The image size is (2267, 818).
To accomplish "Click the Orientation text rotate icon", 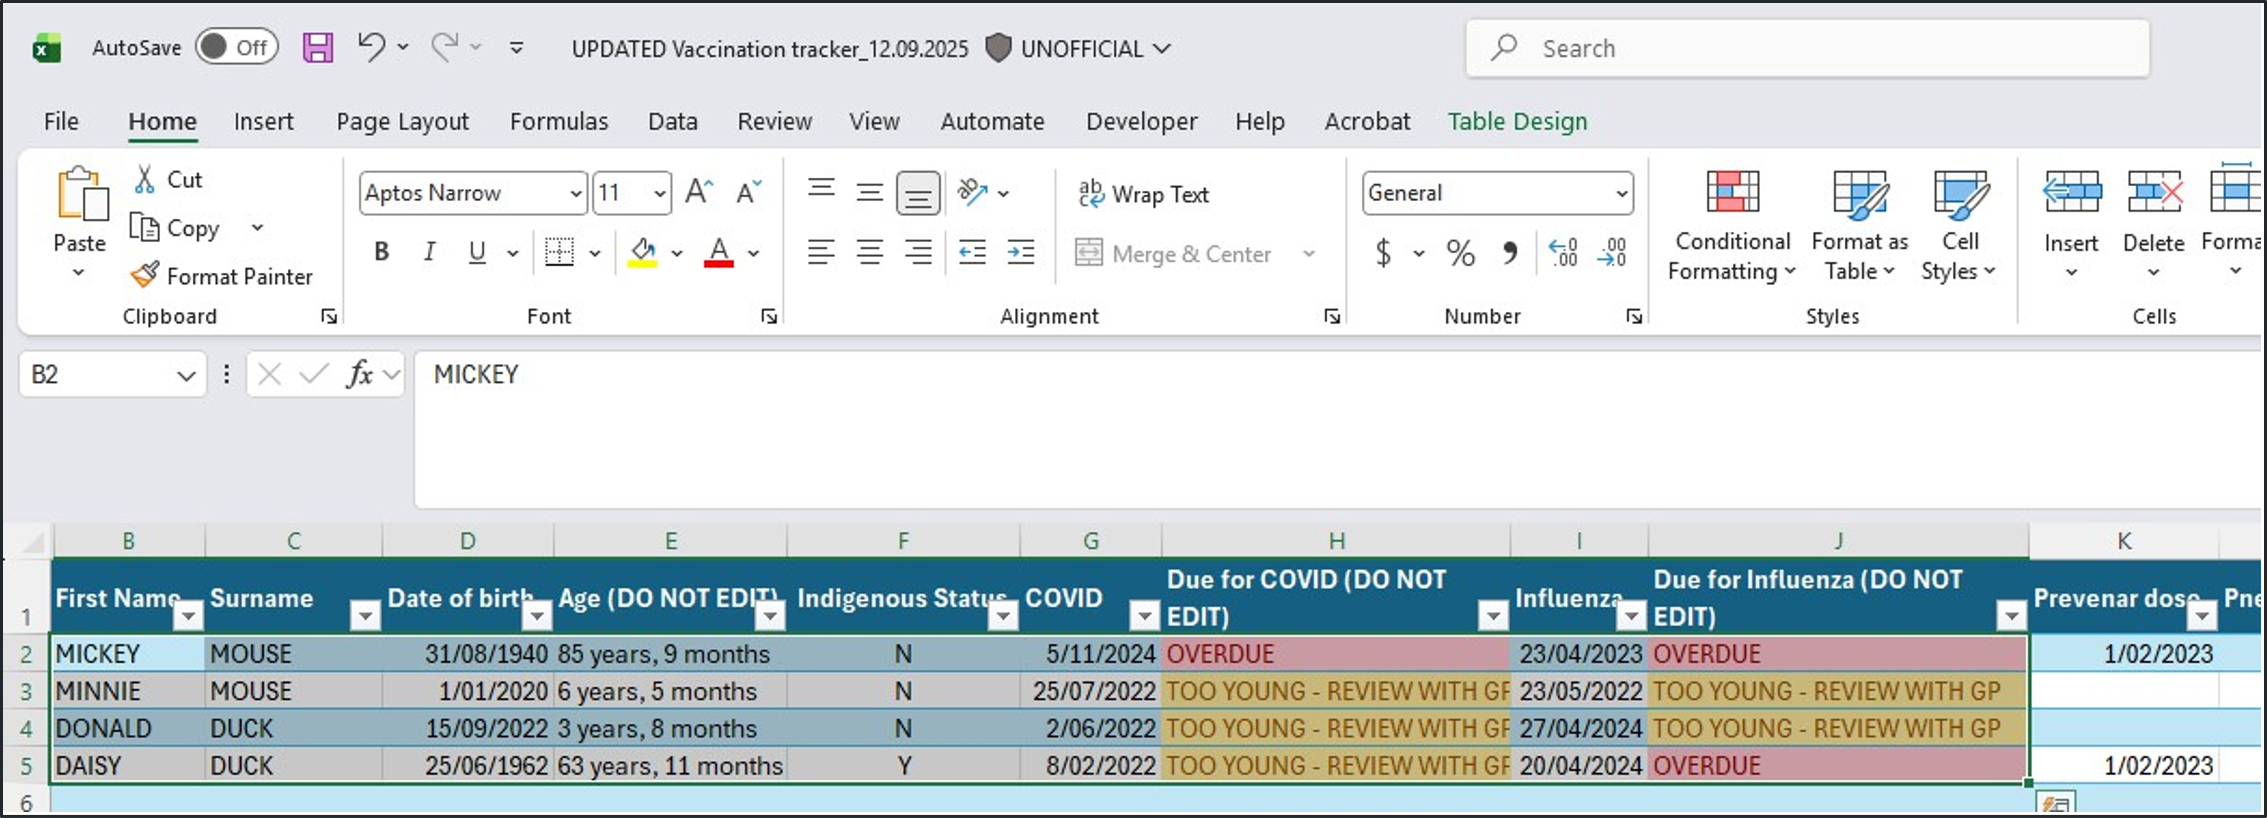I will tap(973, 191).
